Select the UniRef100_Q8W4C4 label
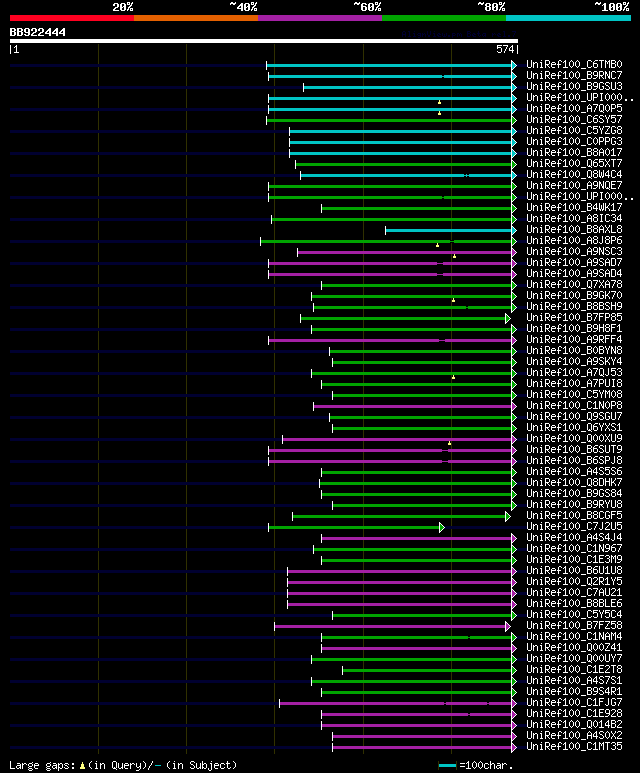Image resolution: width=640 pixels, height=773 pixels. 574,175
